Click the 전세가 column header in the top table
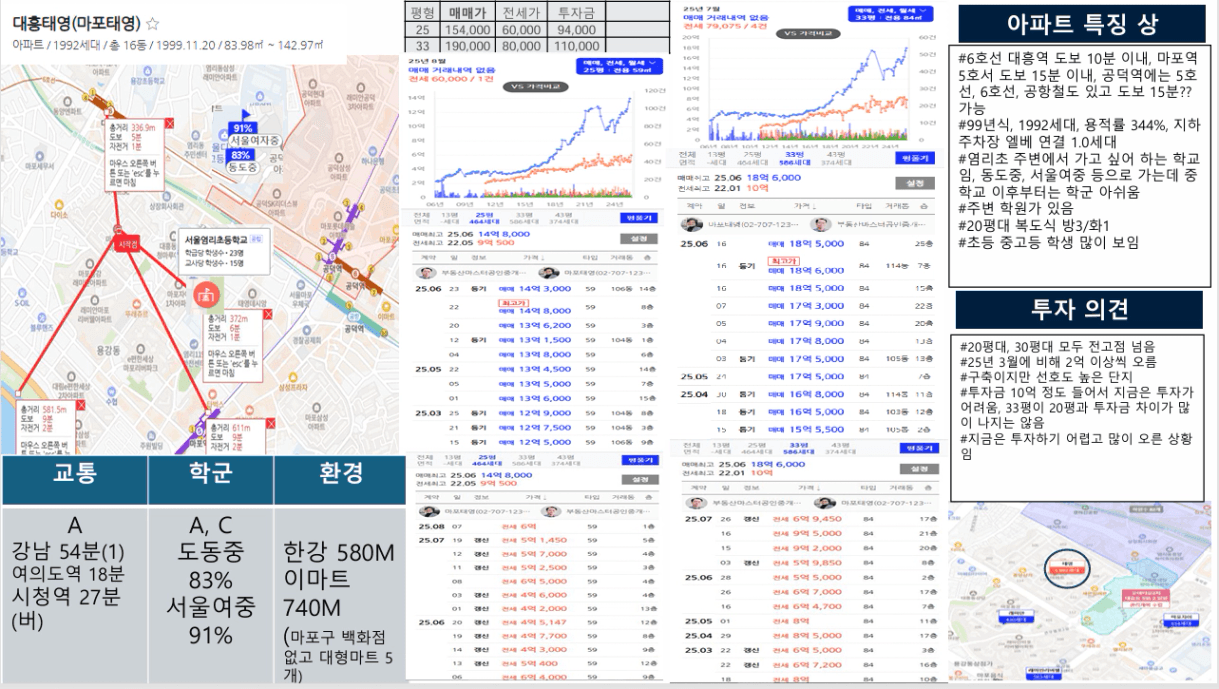1219x689 pixels. pyautogui.click(x=523, y=12)
